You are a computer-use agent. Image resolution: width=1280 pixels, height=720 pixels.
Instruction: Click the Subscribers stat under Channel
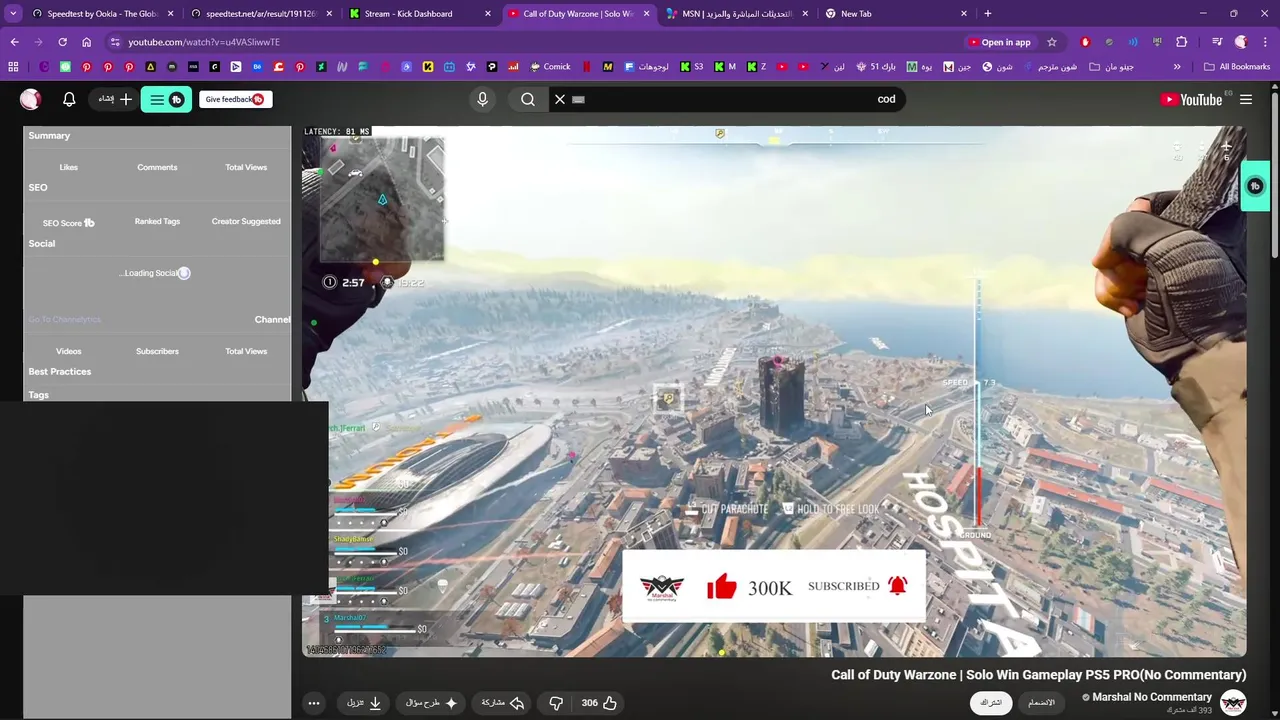tap(157, 351)
